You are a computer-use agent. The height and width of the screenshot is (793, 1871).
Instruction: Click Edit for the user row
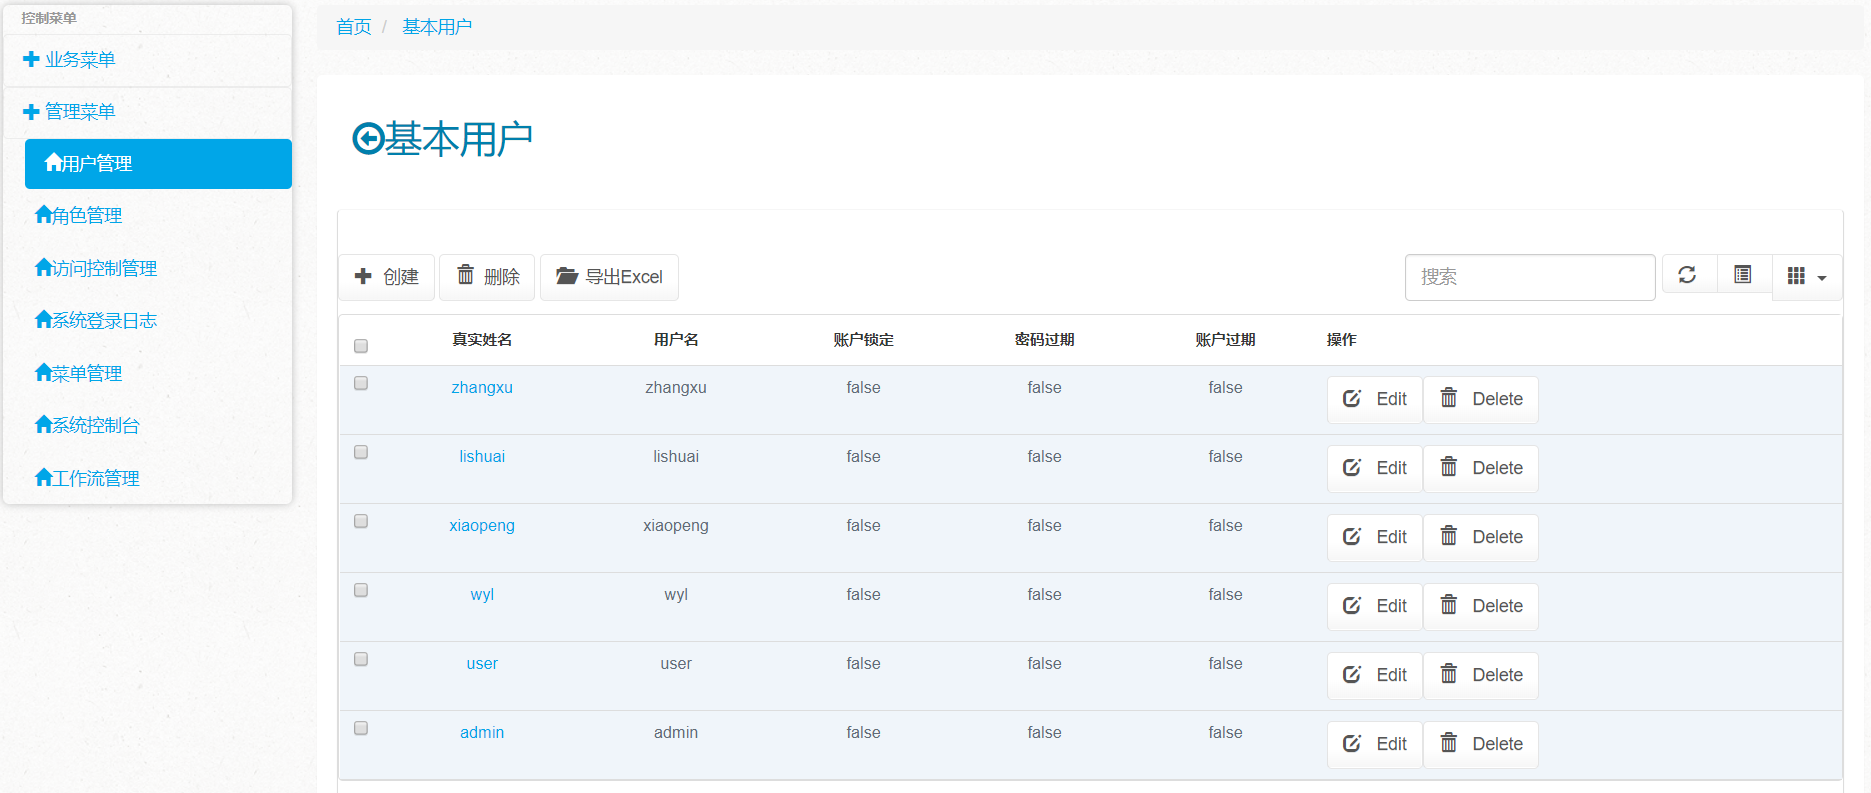pyautogui.click(x=1375, y=676)
